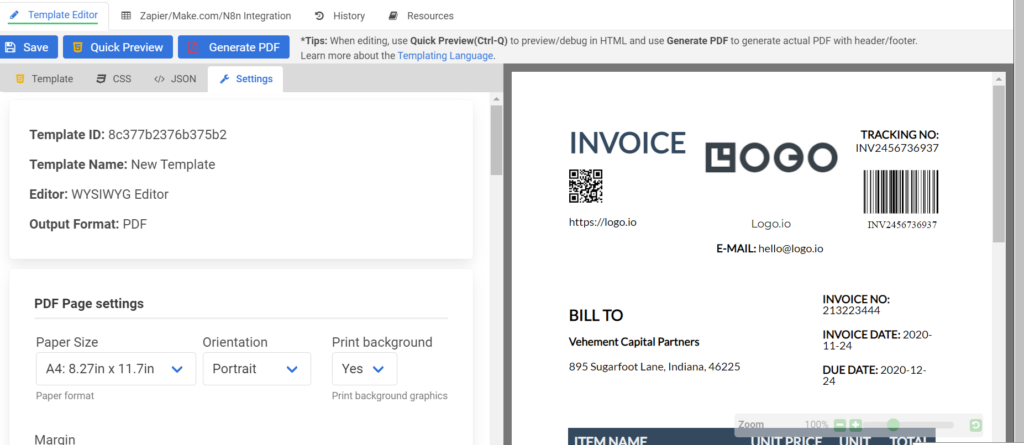Move the preview zoom slider handle
1024x445 pixels.
(x=893, y=425)
